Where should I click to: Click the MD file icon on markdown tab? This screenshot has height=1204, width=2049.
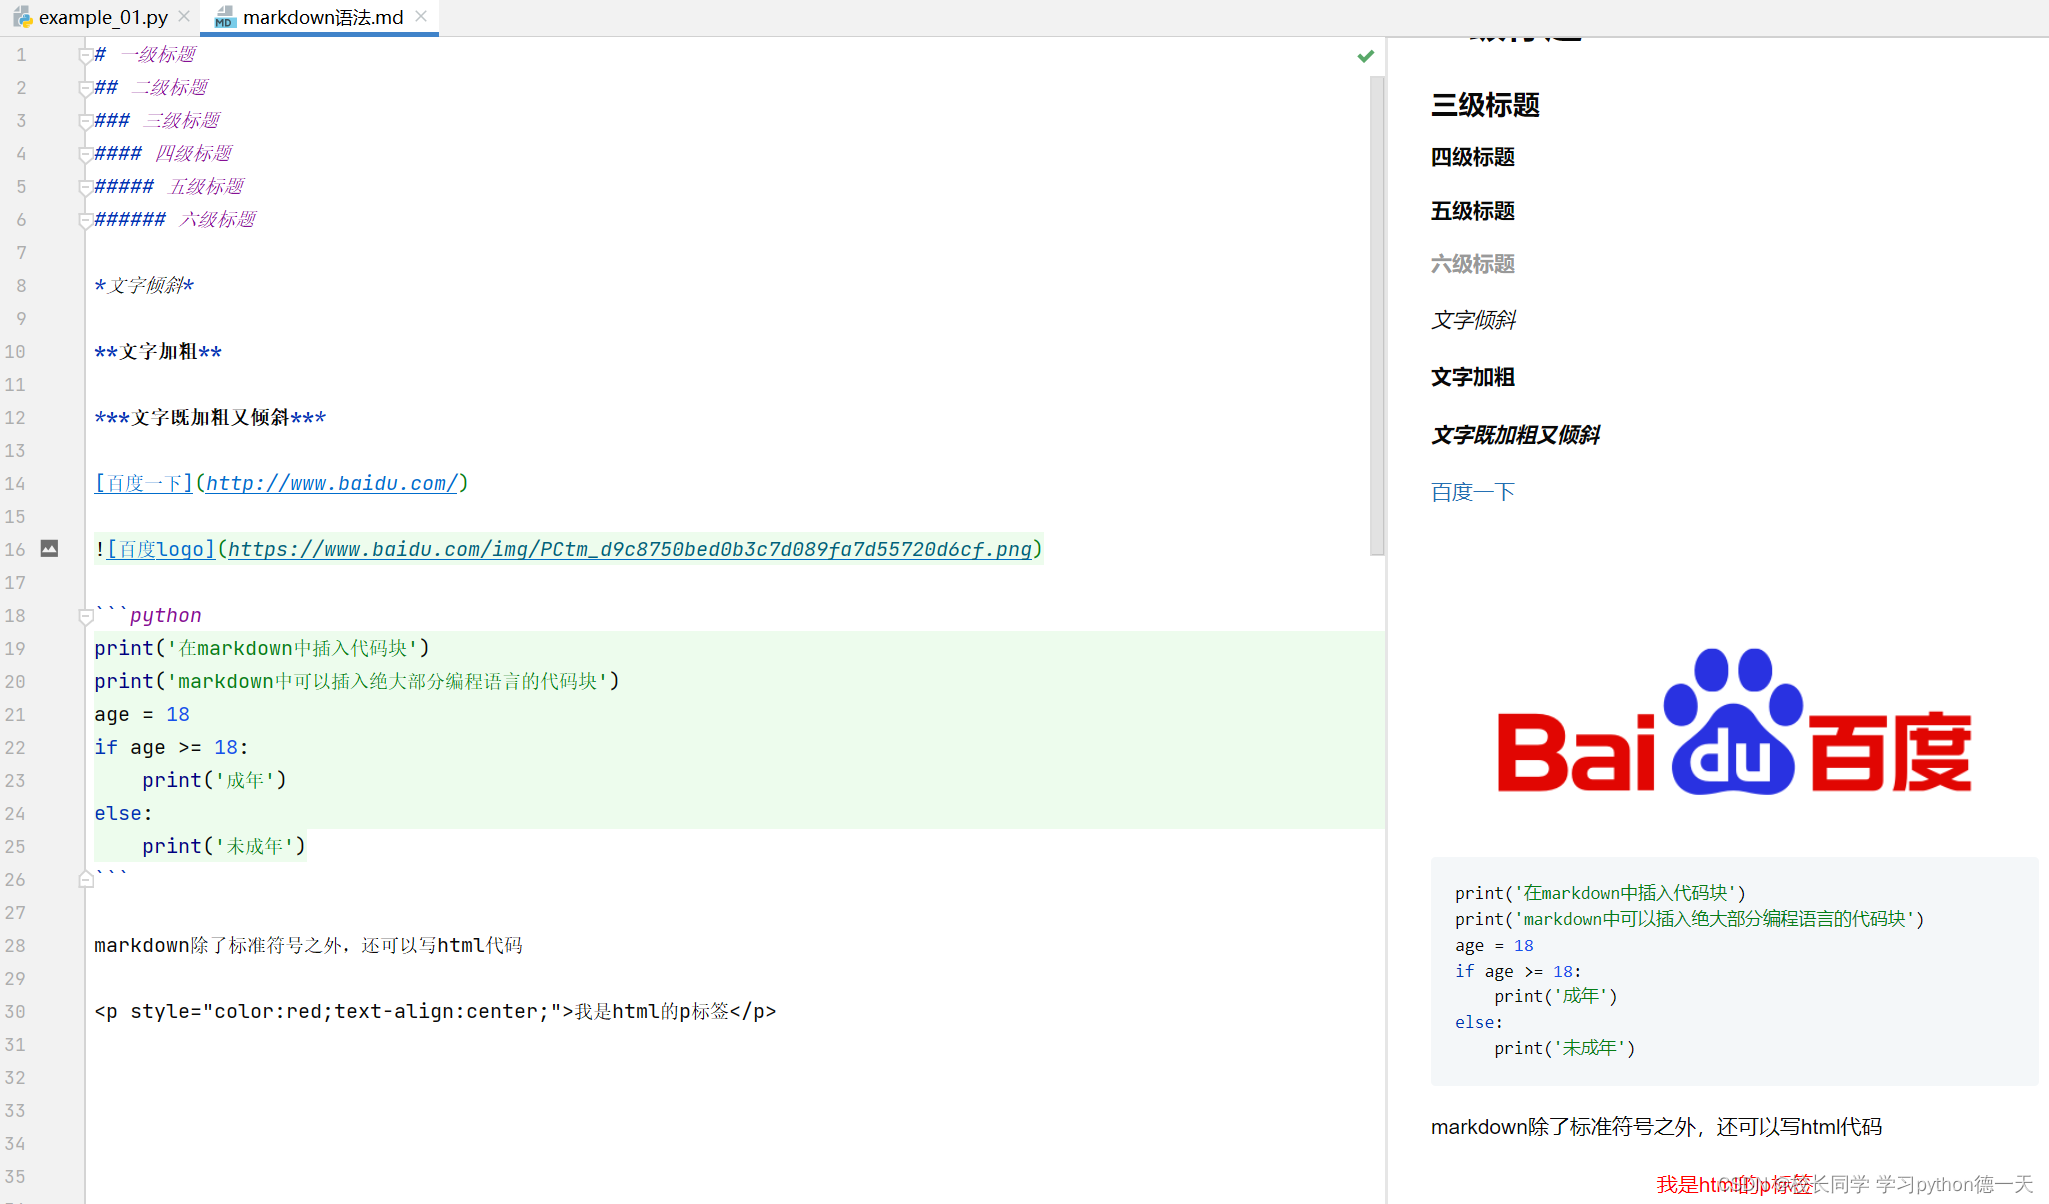click(x=225, y=17)
